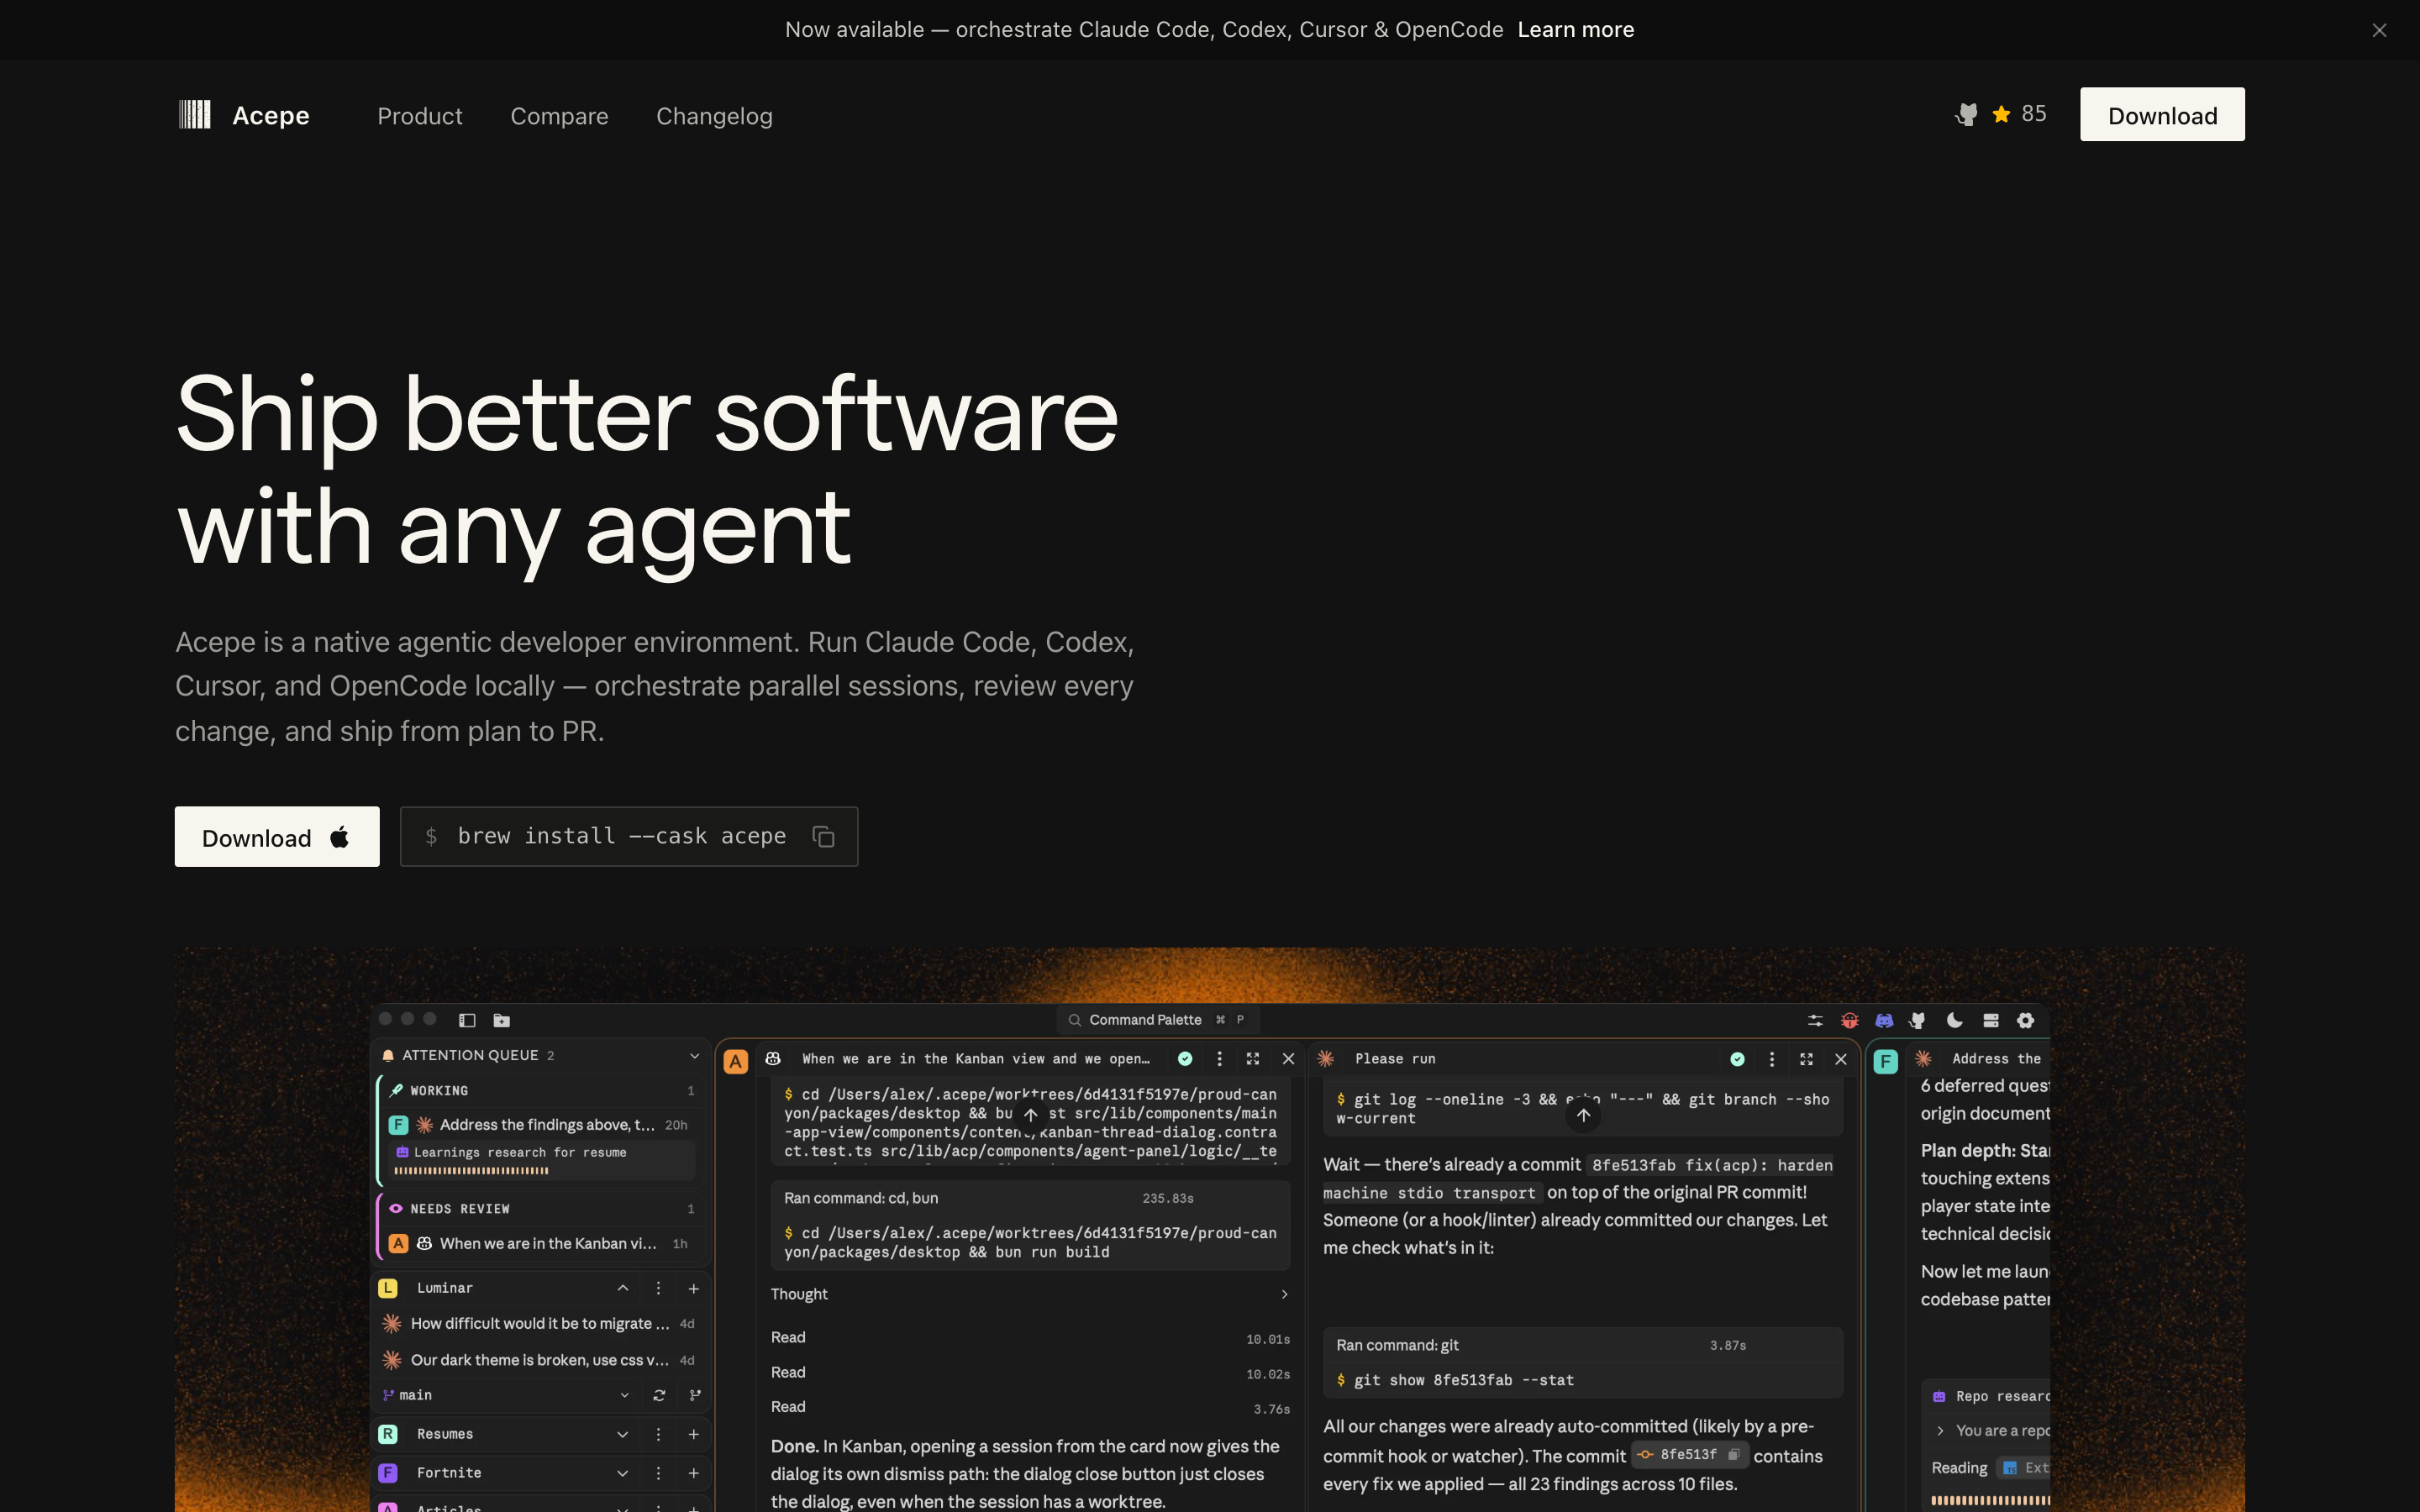Open 'When we are in the Kanban vi...' row
2420x1512 pixels.
[539, 1243]
